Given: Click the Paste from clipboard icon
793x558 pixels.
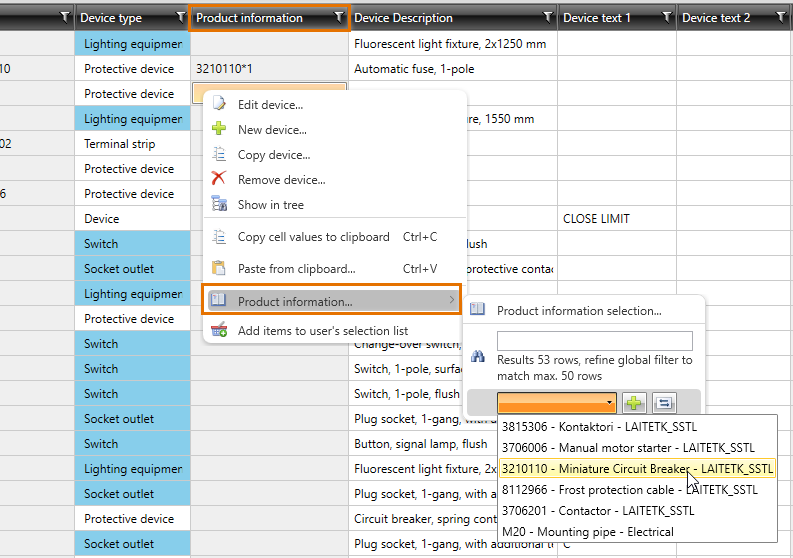Looking at the screenshot, I should [x=219, y=269].
